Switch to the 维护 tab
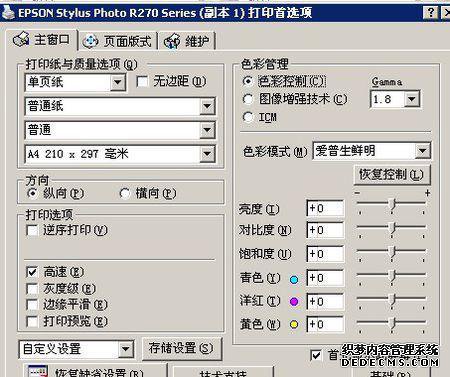Image resolution: width=450 pixels, height=377 pixels. pyautogui.click(x=187, y=41)
